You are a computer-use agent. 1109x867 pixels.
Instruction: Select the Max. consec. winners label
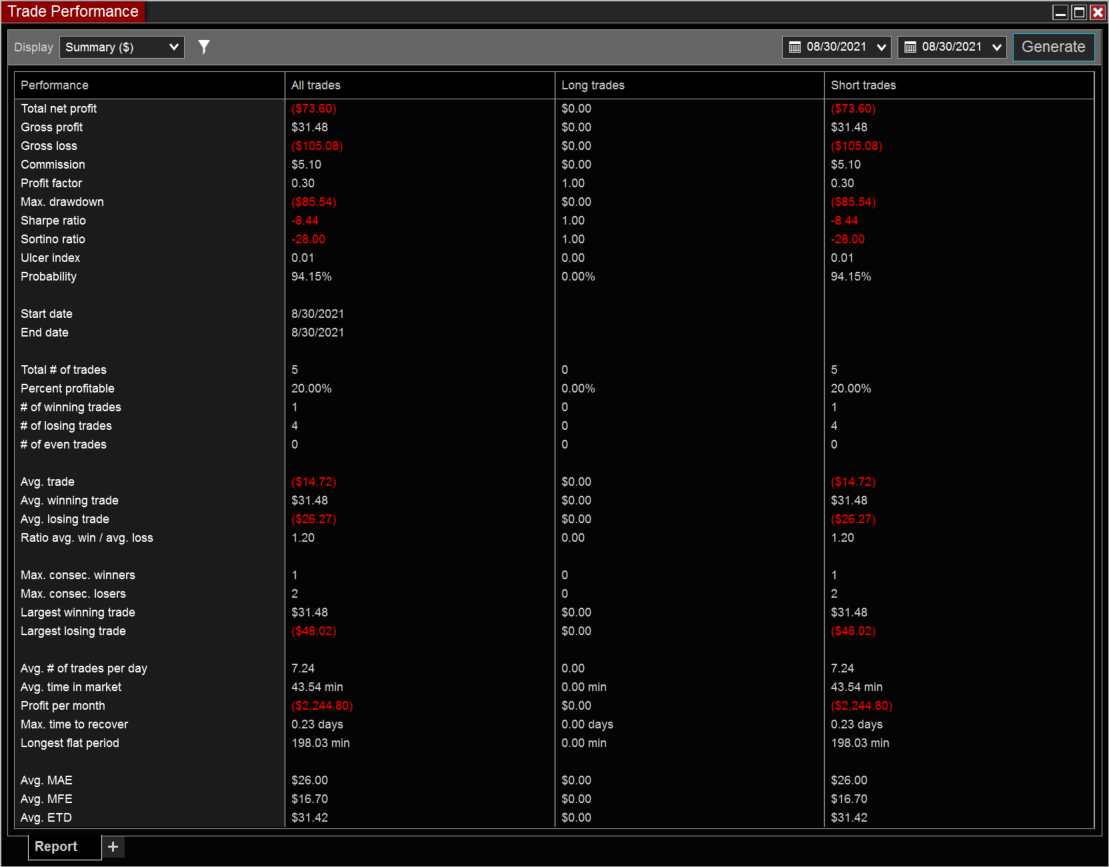(x=78, y=575)
